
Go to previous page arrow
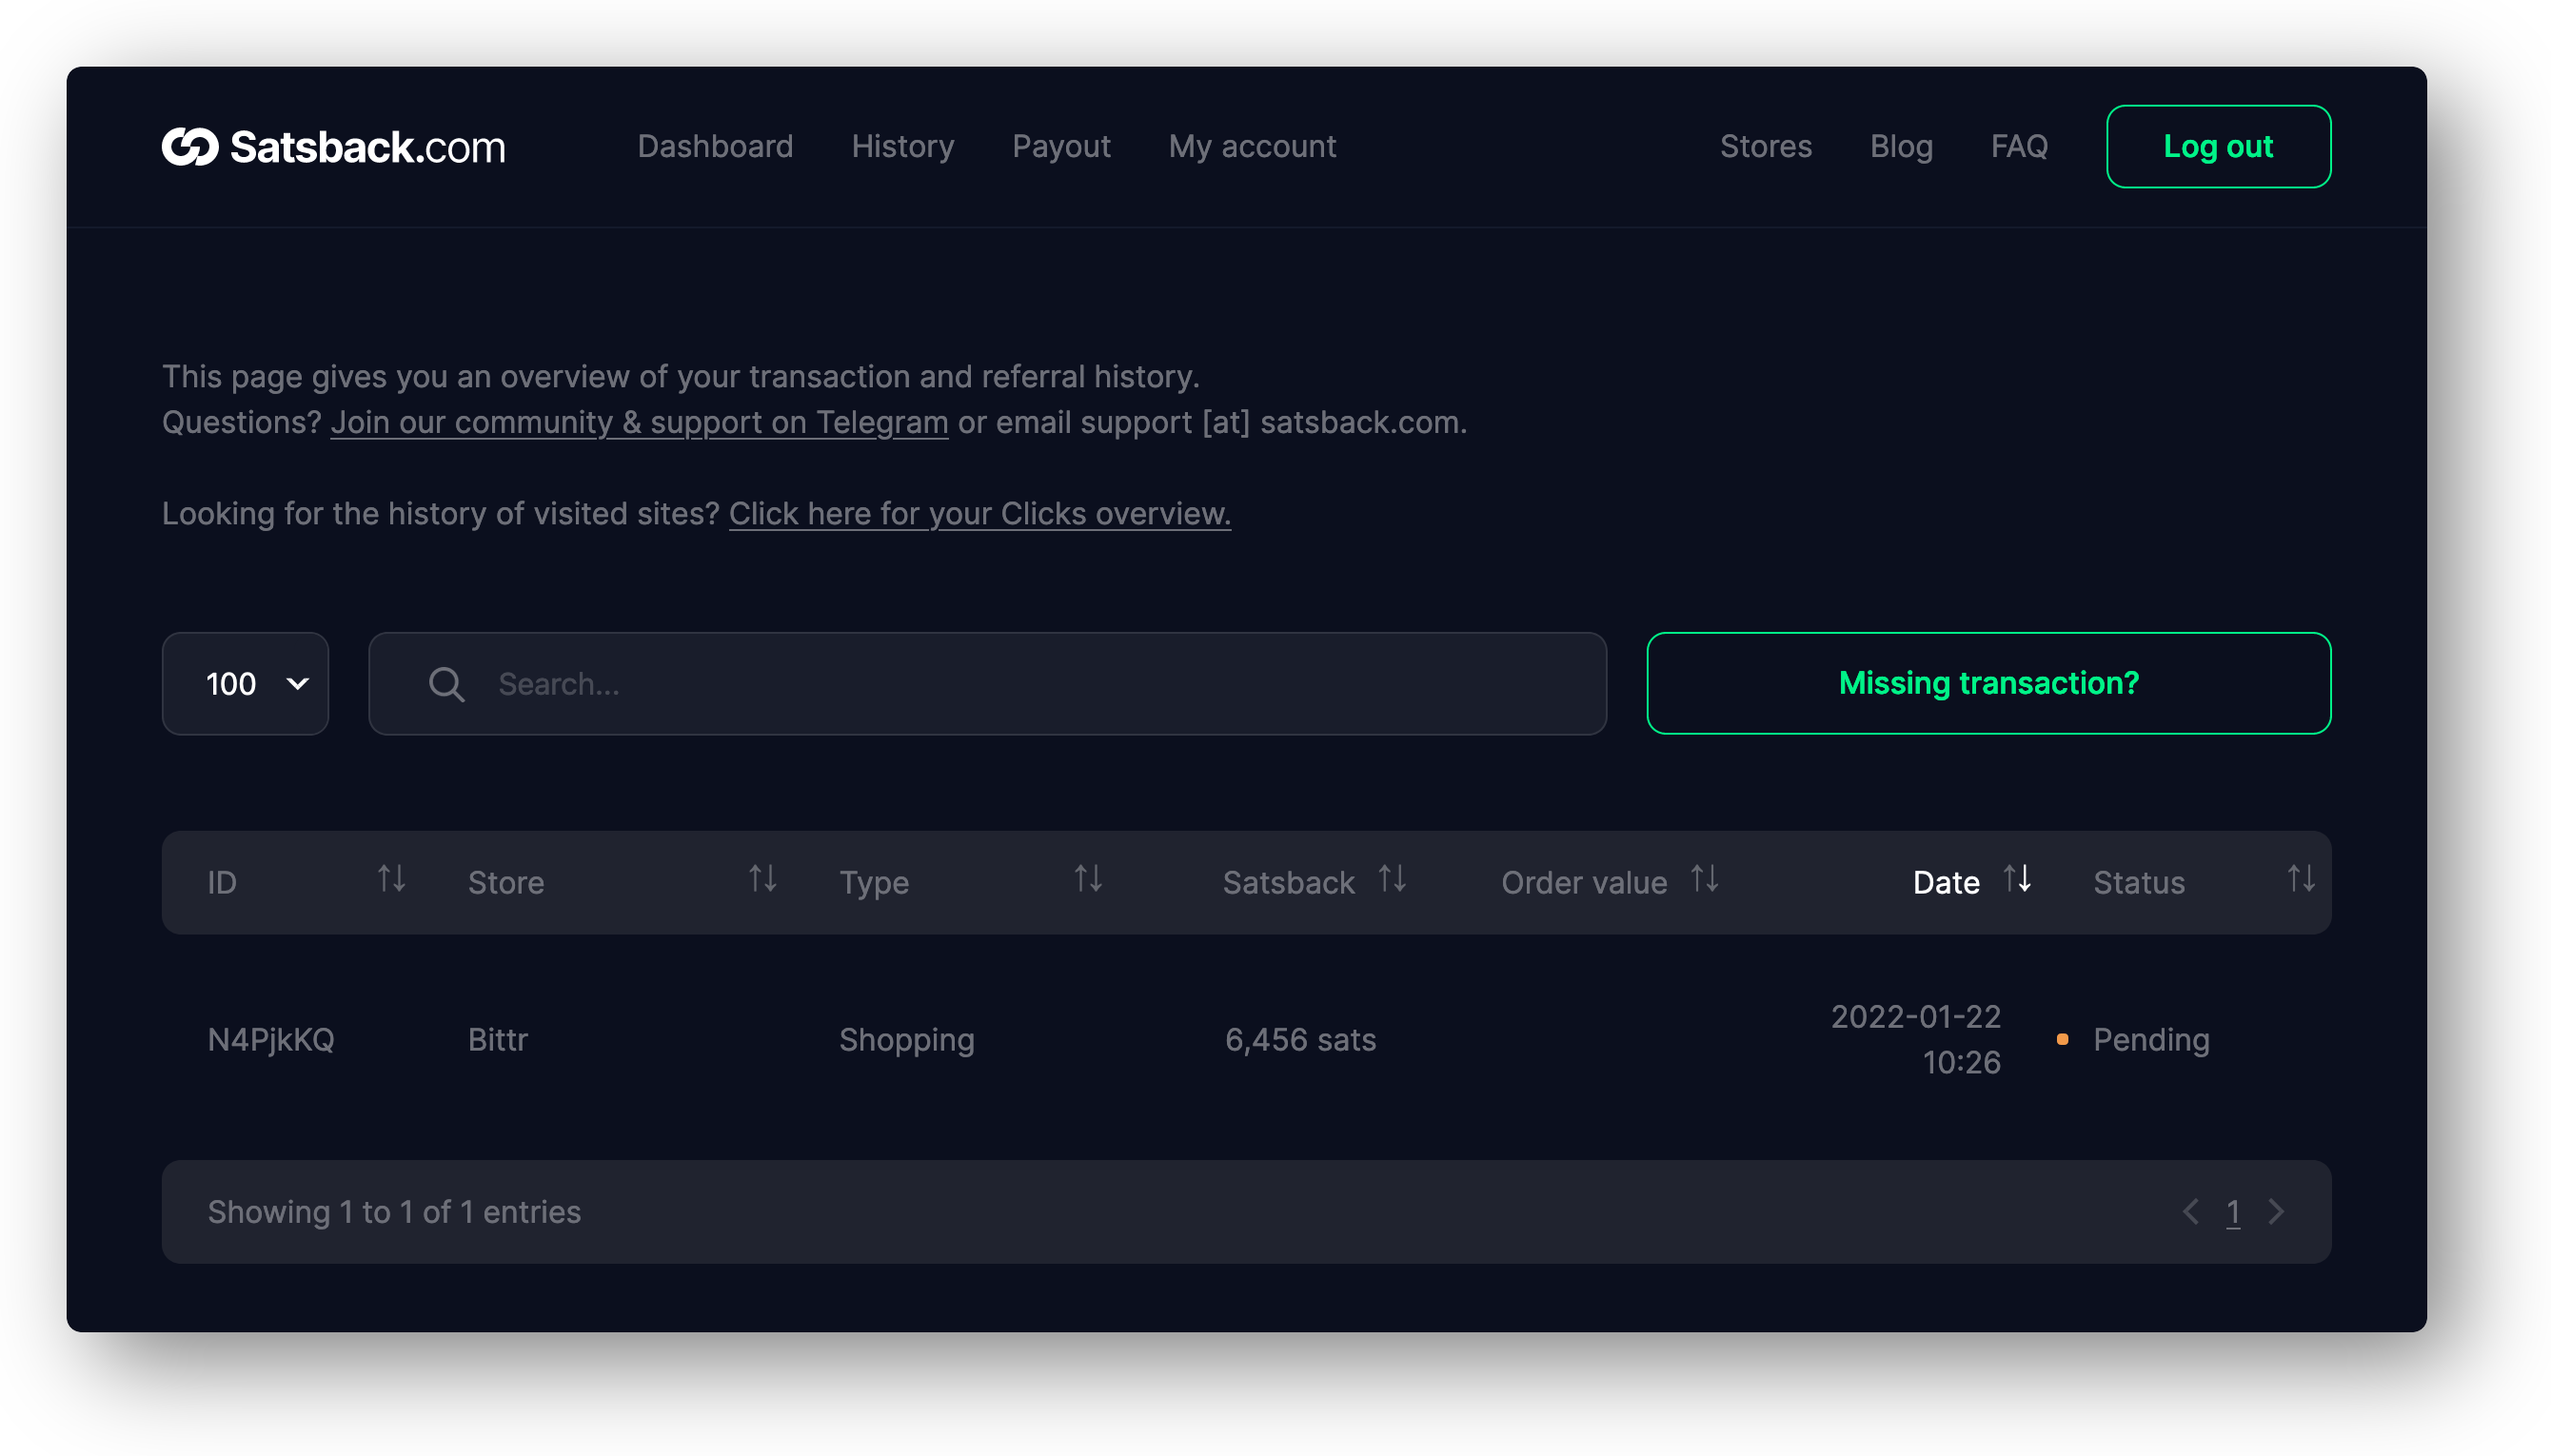point(2190,1212)
